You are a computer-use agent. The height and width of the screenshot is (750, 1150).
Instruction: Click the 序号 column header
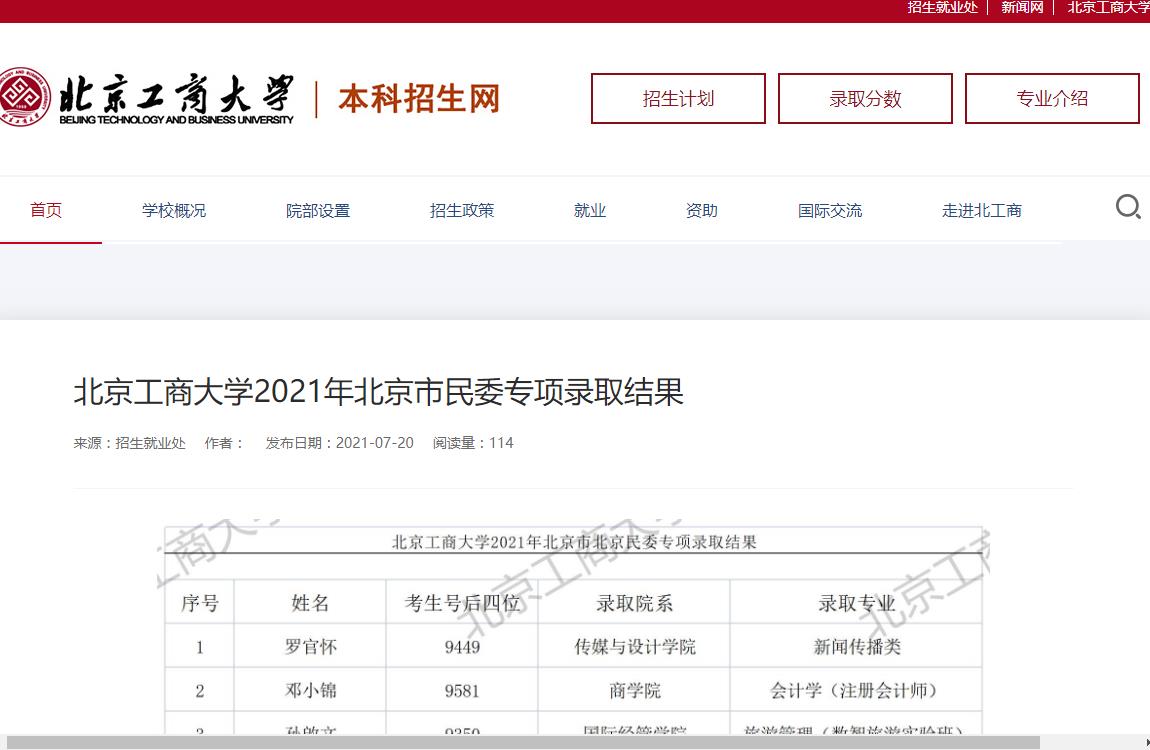pyautogui.click(x=199, y=603)
